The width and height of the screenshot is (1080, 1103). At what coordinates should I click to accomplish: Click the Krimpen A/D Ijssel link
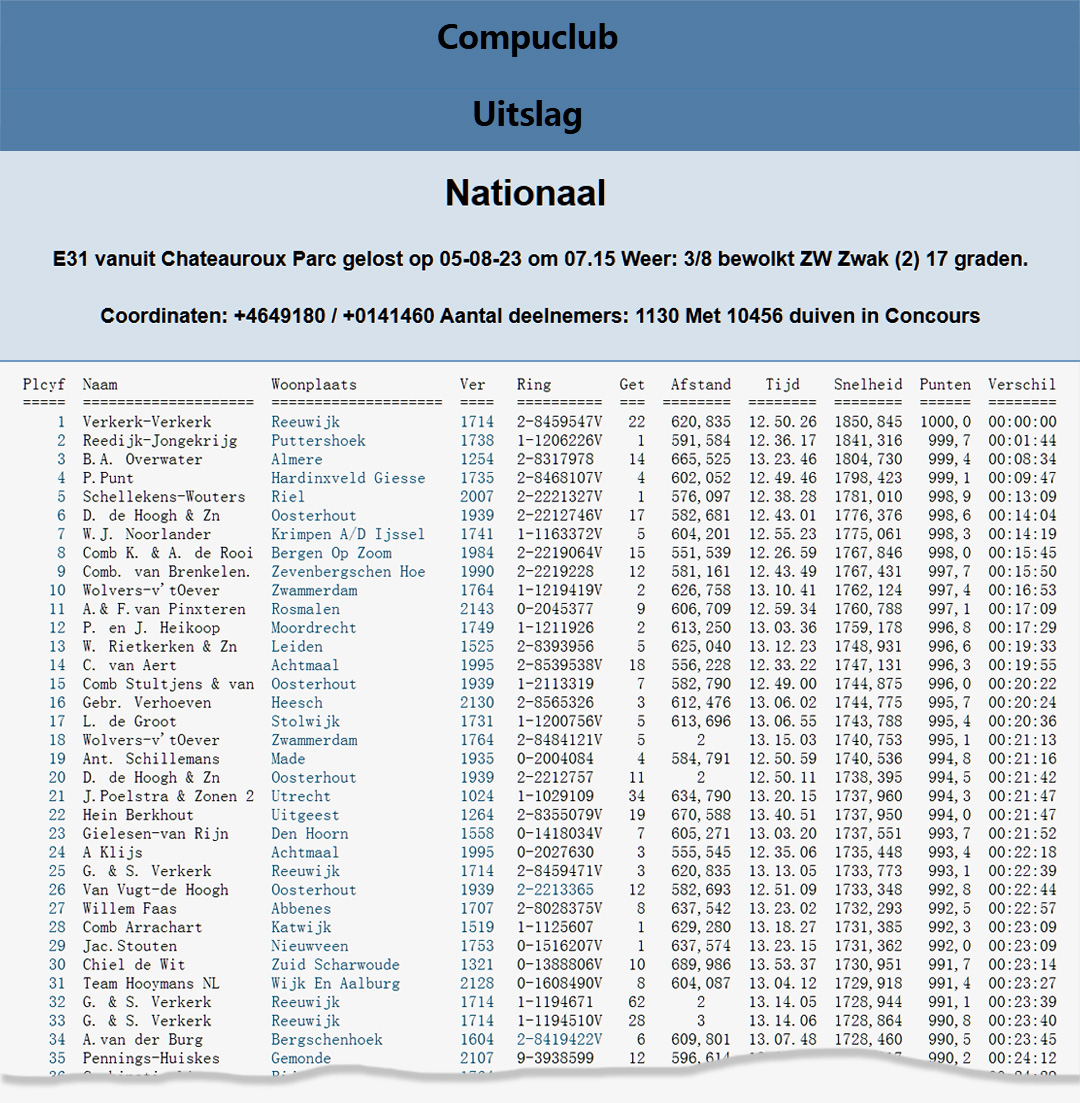coord(348,534)
